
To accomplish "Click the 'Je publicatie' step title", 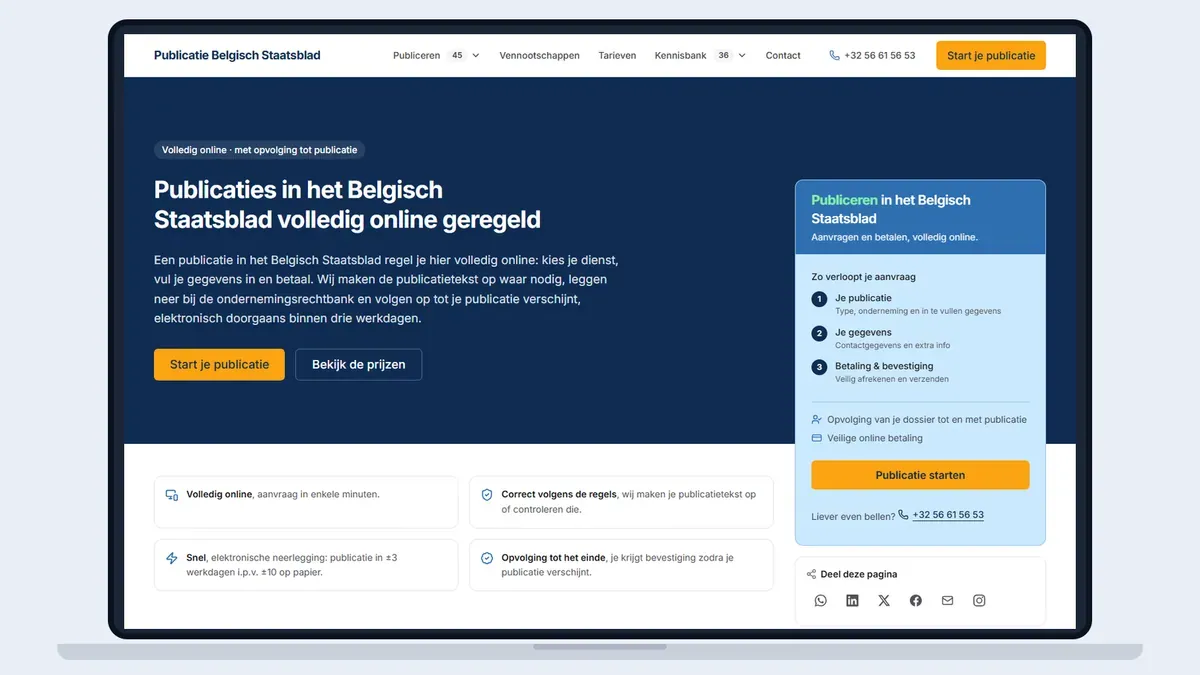I will point(864,298).
